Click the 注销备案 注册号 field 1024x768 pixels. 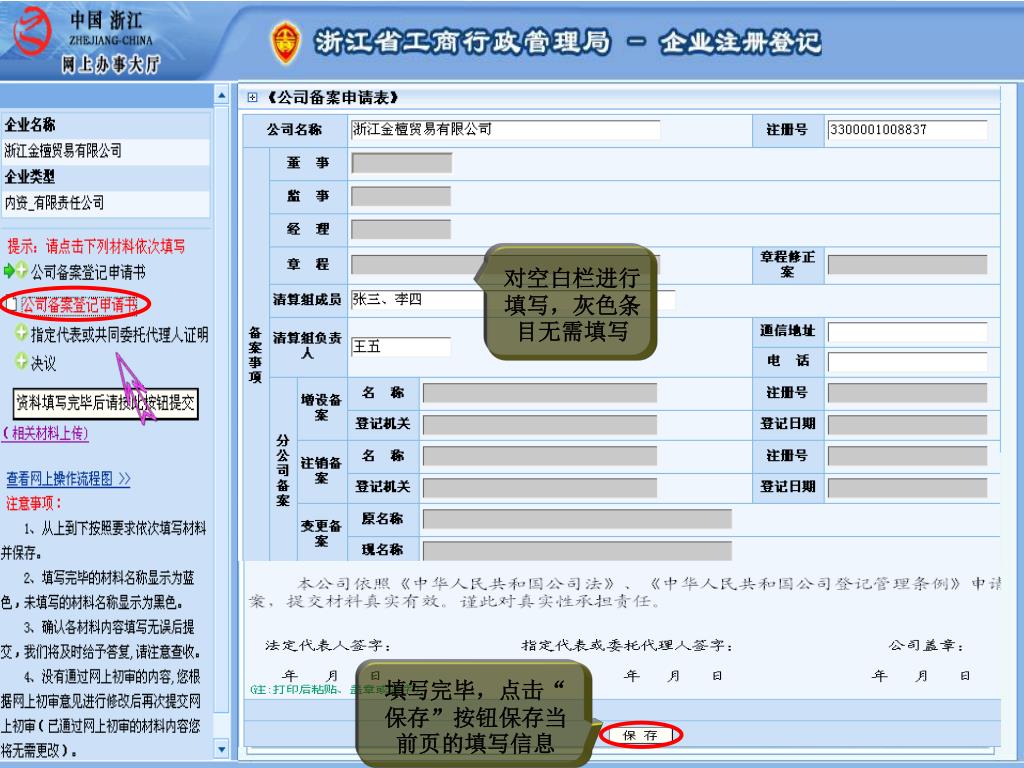click(907, 456)
